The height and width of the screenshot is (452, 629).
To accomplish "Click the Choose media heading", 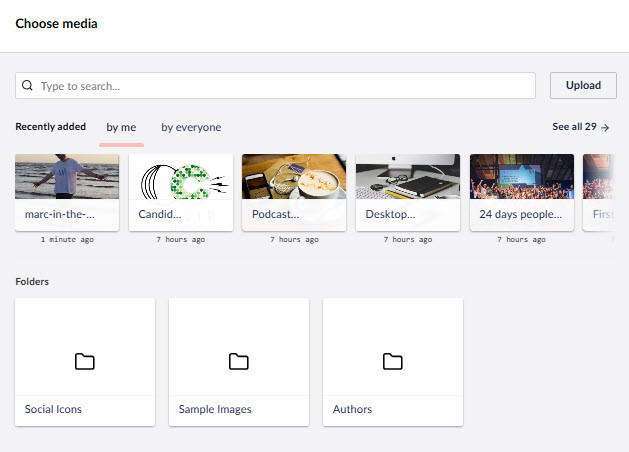I will click(56, 24).
